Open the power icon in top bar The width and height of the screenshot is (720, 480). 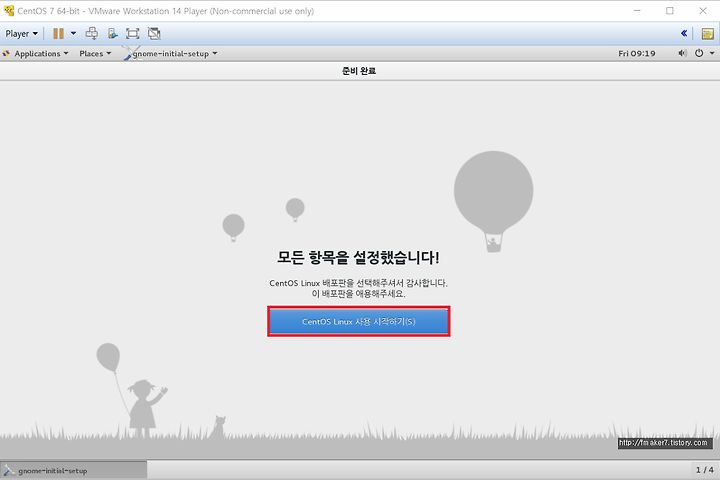coord(699,53)
